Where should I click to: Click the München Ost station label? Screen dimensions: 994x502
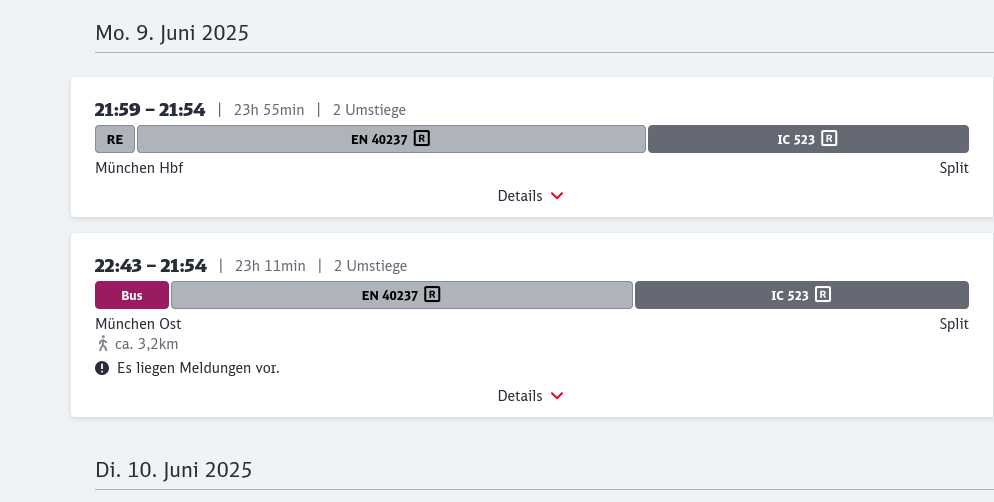(138, 324)
